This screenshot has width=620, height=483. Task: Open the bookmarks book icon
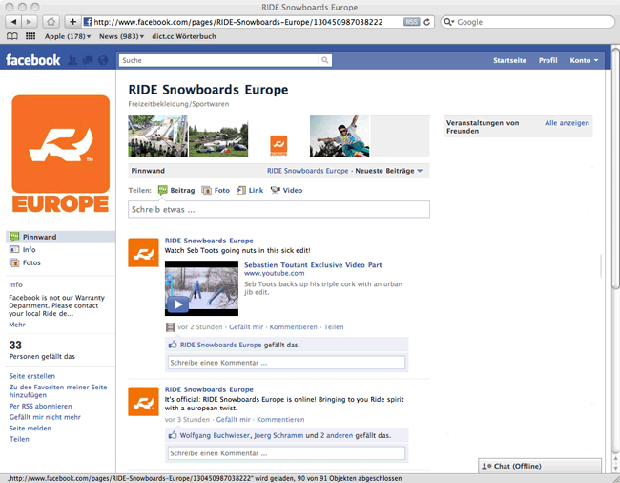(x=12, y=36)
